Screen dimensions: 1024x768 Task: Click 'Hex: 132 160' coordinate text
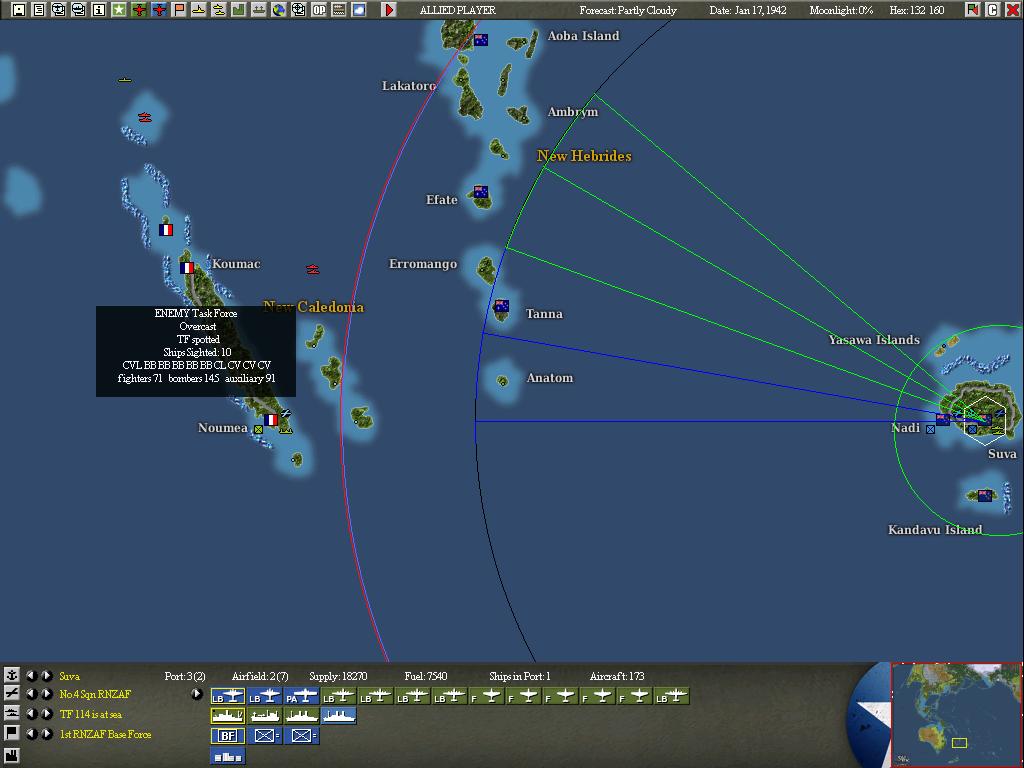[917, 10]
